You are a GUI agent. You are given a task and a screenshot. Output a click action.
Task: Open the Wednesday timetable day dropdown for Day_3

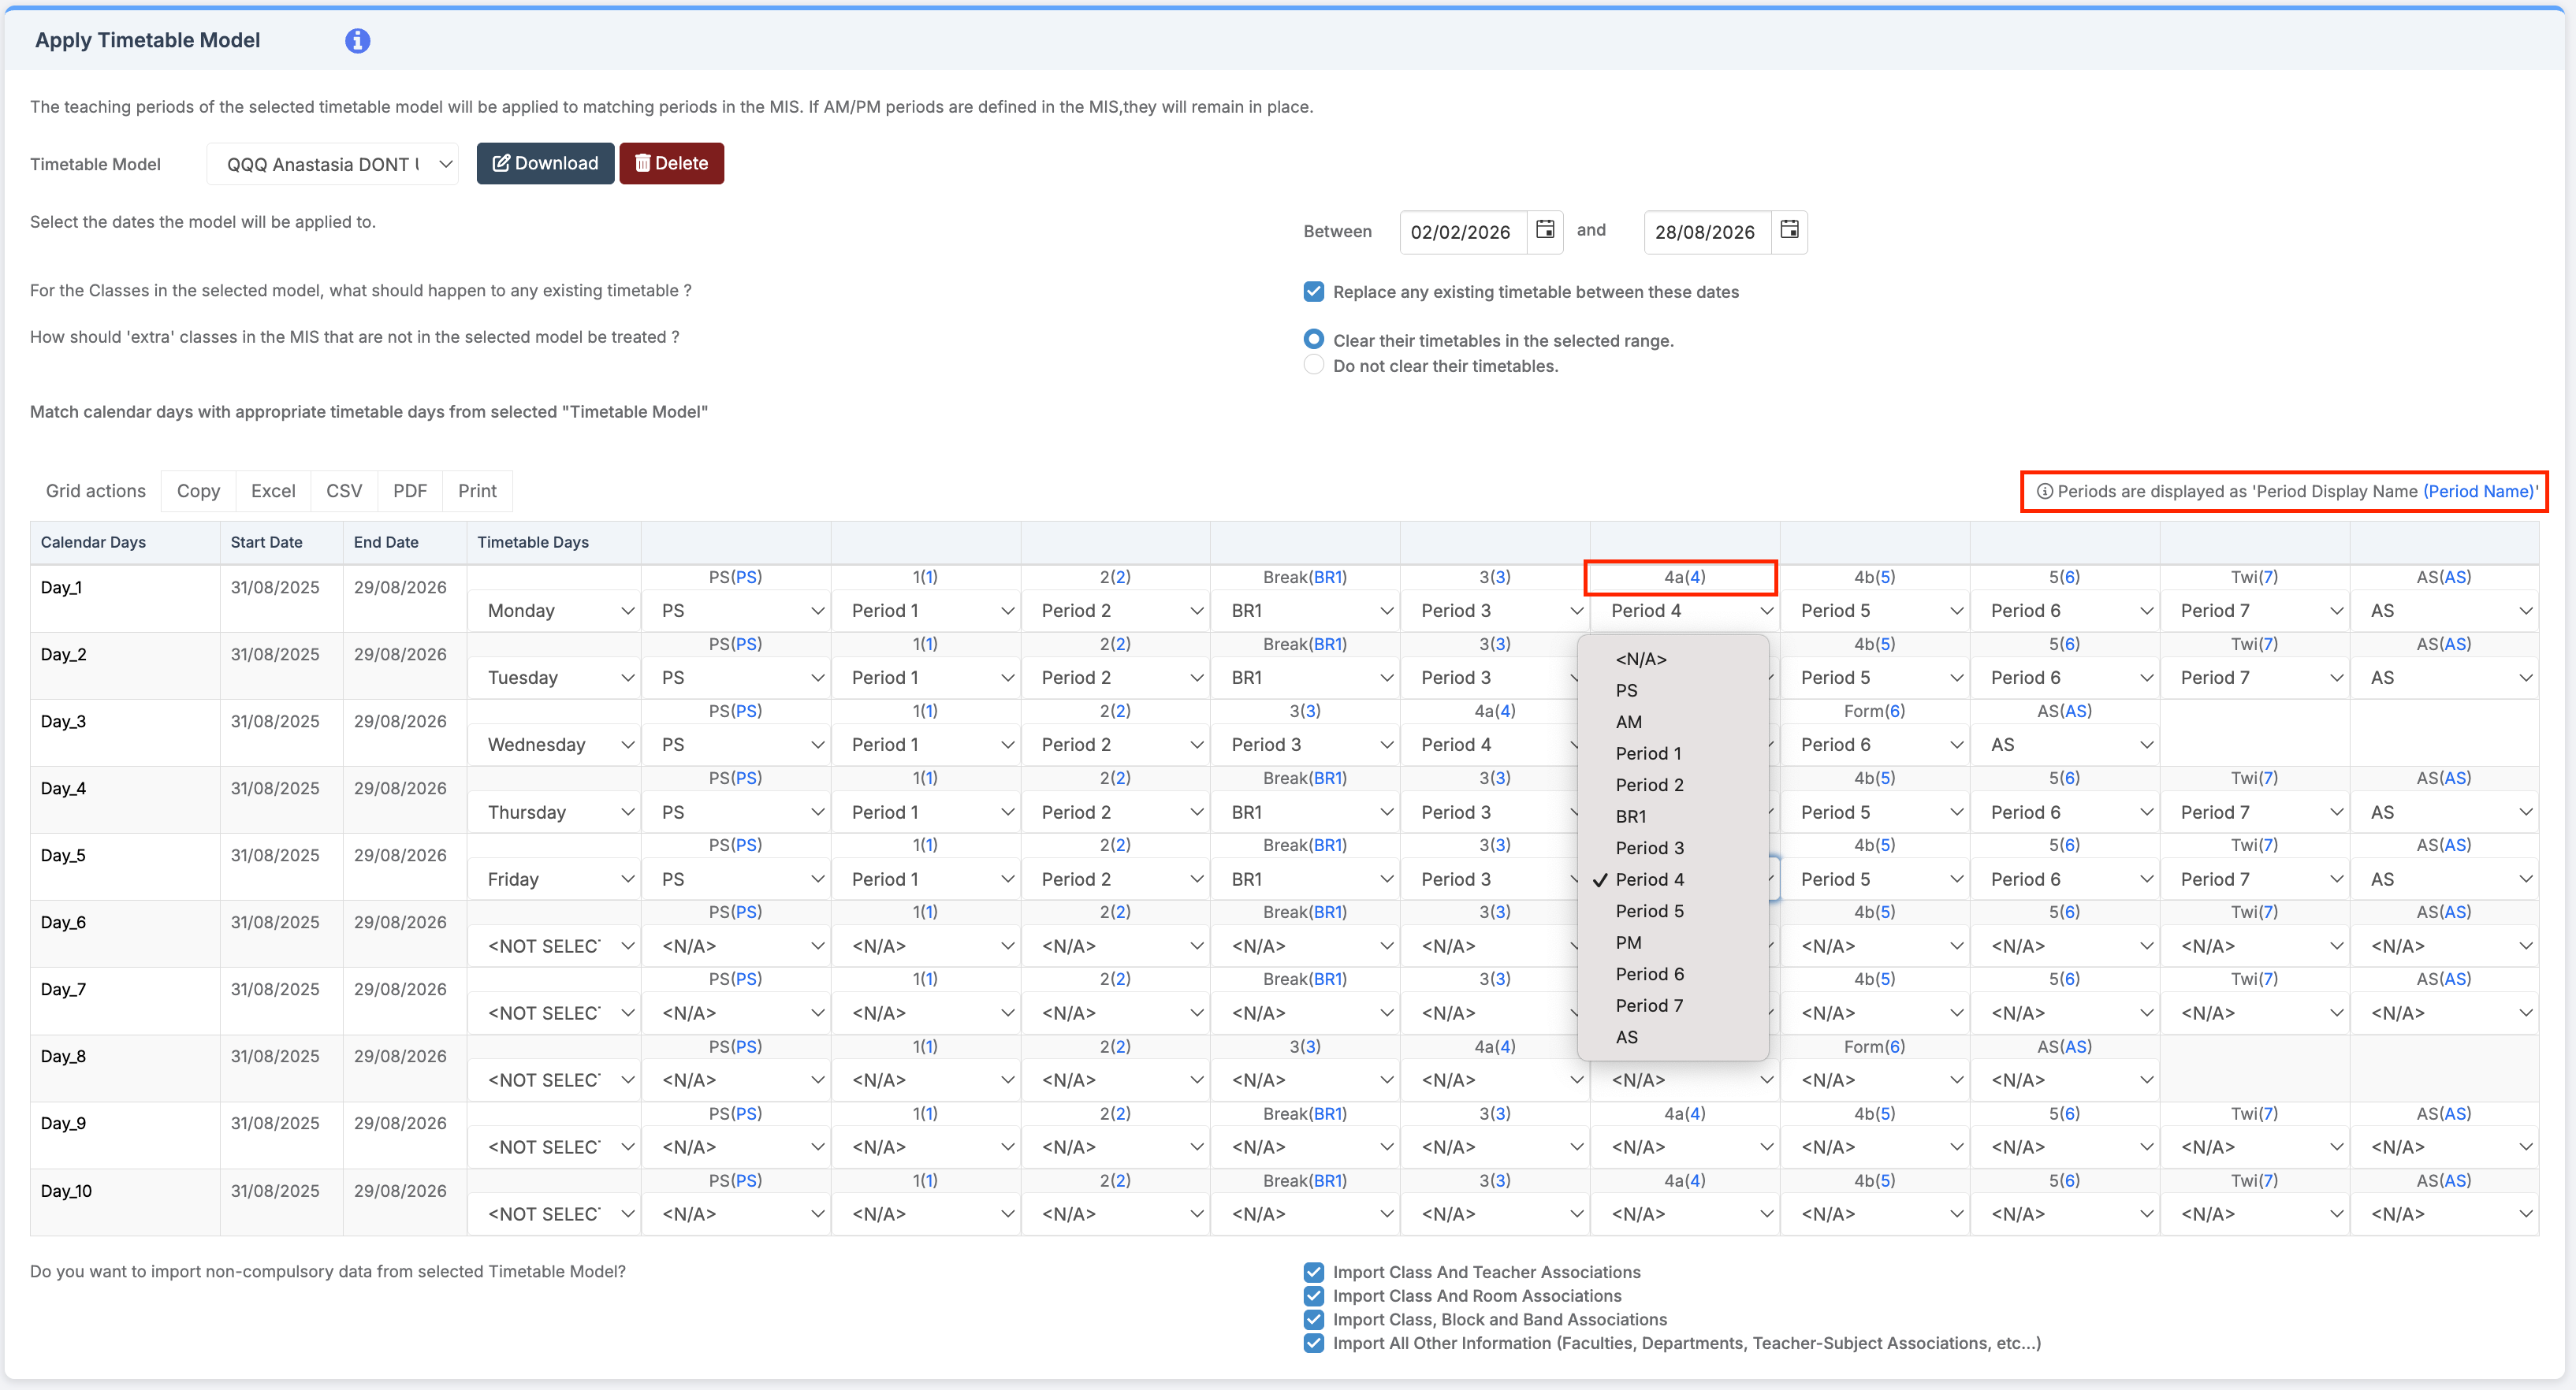[559, 745]
